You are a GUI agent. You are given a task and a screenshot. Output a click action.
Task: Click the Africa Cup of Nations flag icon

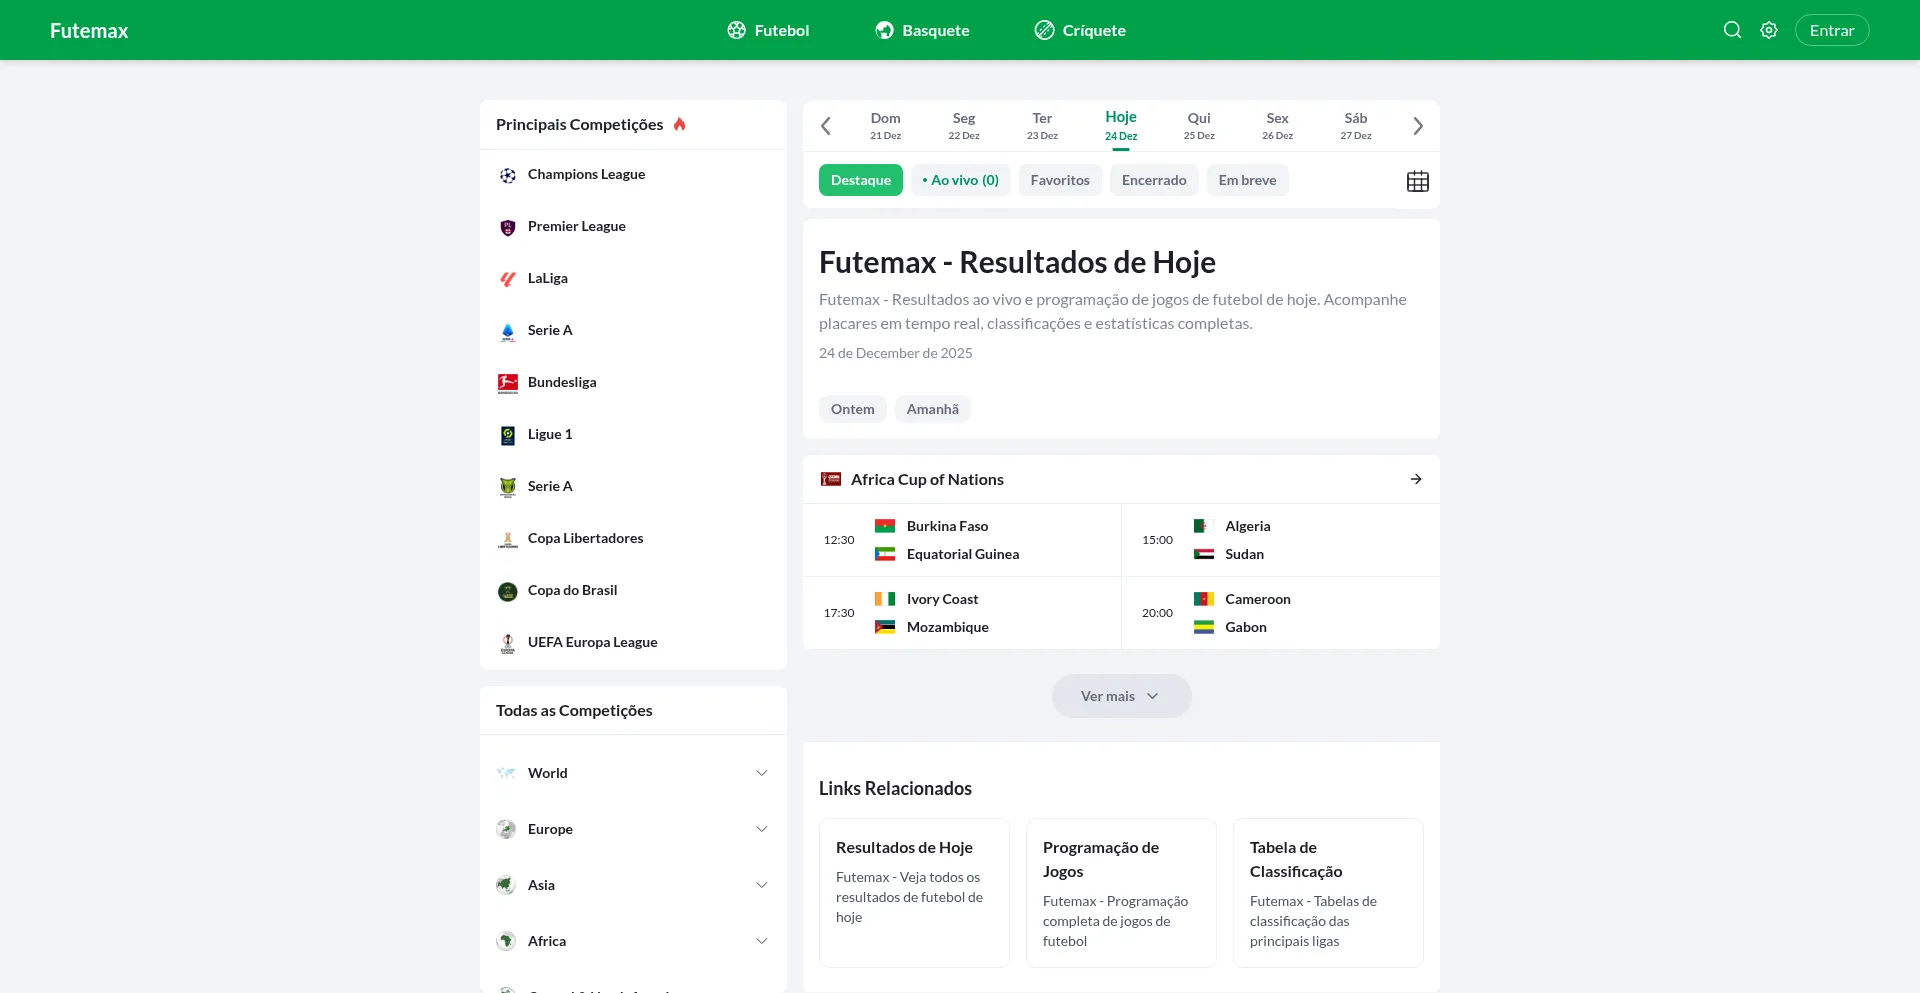831,479
